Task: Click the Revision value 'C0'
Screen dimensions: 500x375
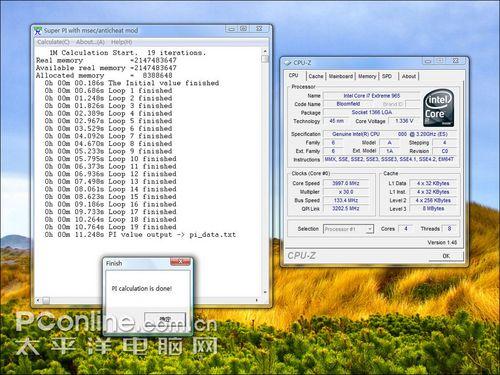Action: point(444,151)
